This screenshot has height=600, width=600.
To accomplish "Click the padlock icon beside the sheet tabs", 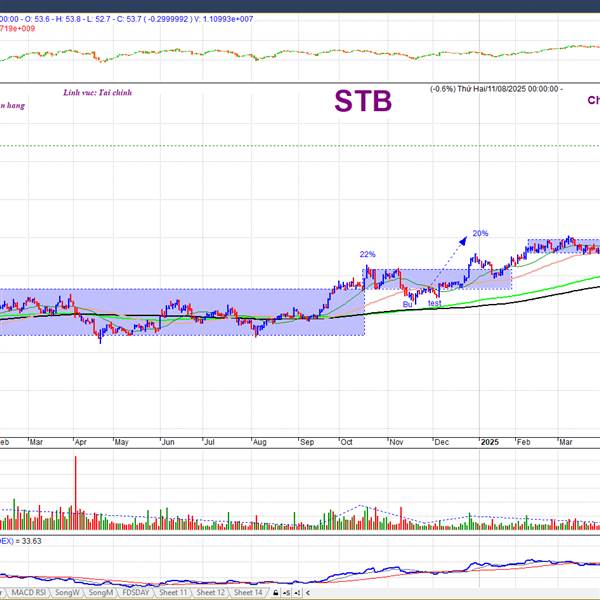I will click(276, 593).
